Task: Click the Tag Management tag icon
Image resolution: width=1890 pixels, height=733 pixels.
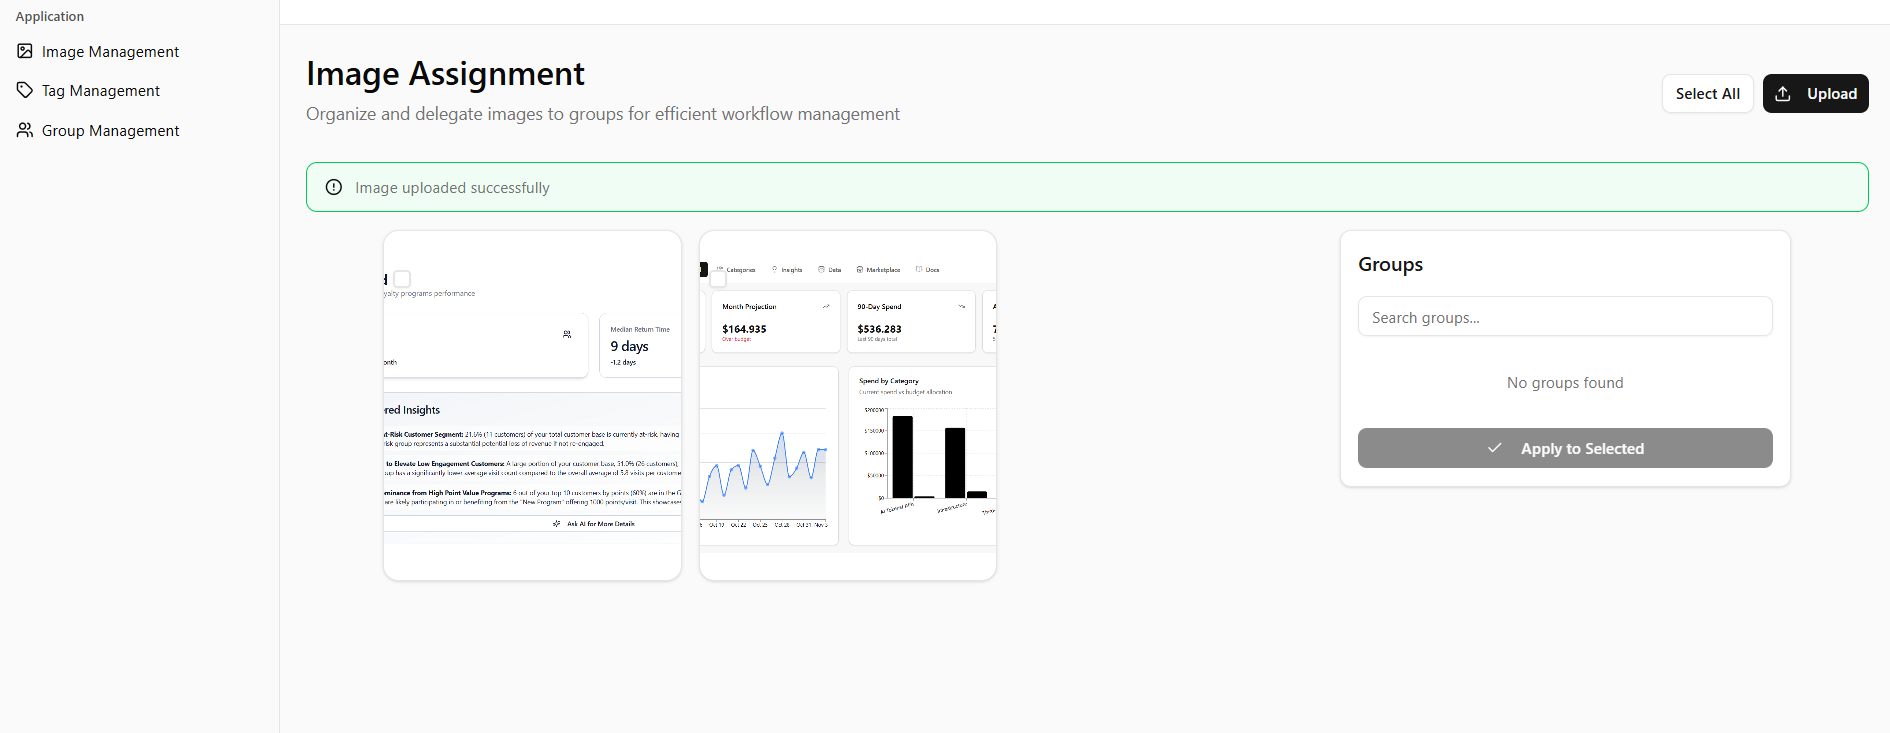Action: point(25,90)
